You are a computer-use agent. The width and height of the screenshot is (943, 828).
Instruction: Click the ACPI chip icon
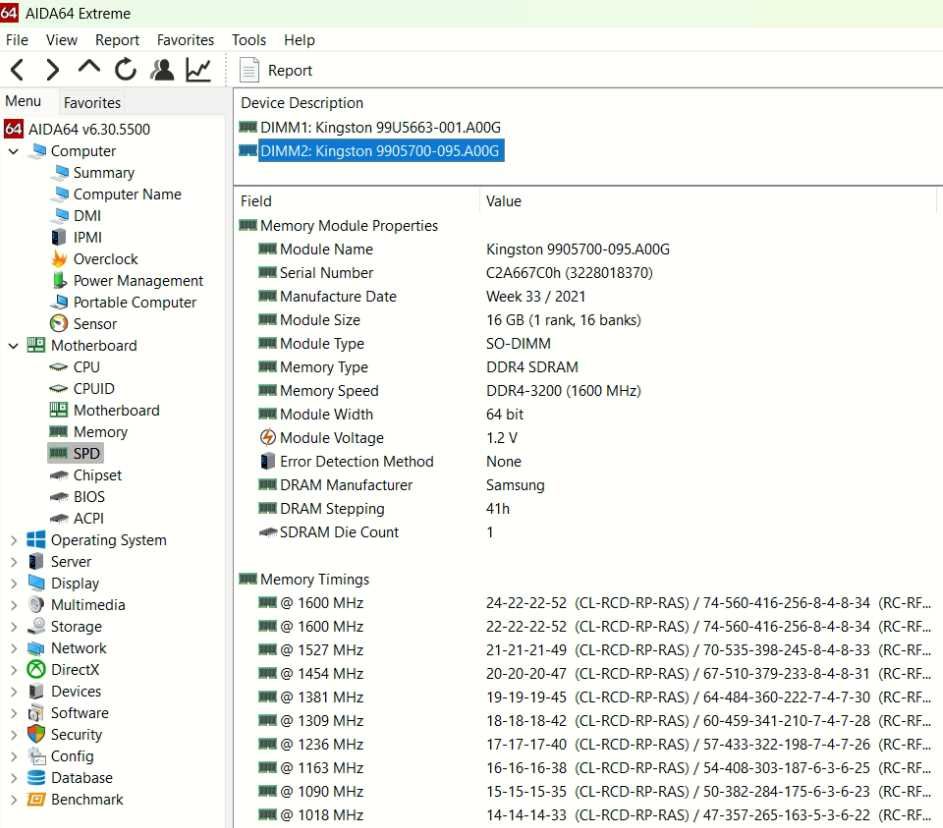58,518
